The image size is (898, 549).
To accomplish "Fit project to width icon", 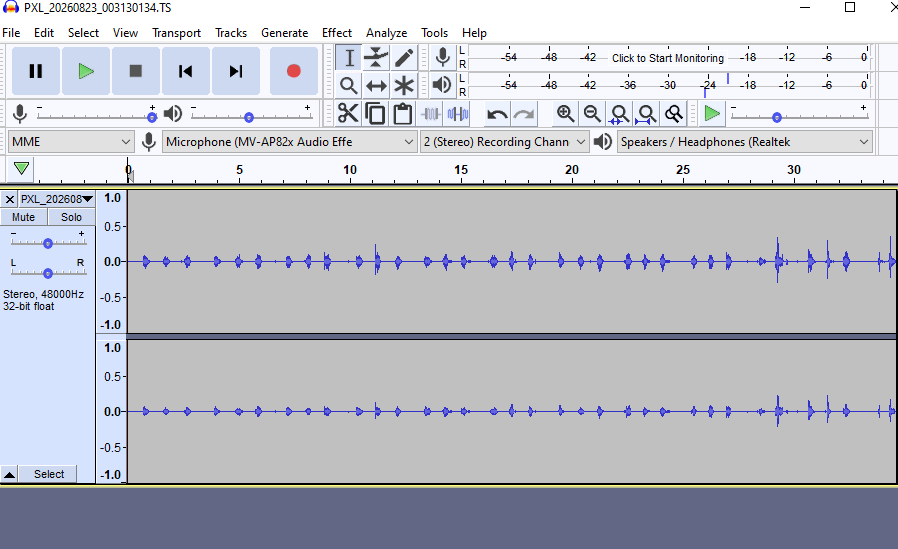I will click(x=647, y=113).
